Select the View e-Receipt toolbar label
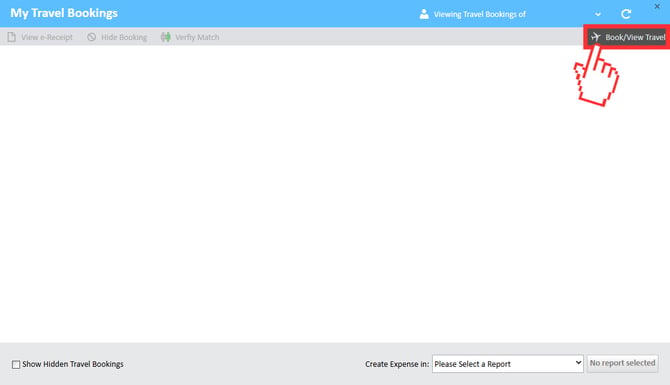The image size is (670, 385). click(x=47, y=37)
